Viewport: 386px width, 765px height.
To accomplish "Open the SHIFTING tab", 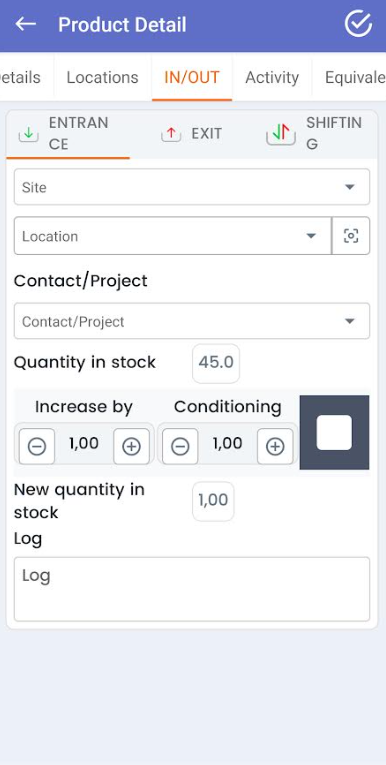I will tap(316, 134).
